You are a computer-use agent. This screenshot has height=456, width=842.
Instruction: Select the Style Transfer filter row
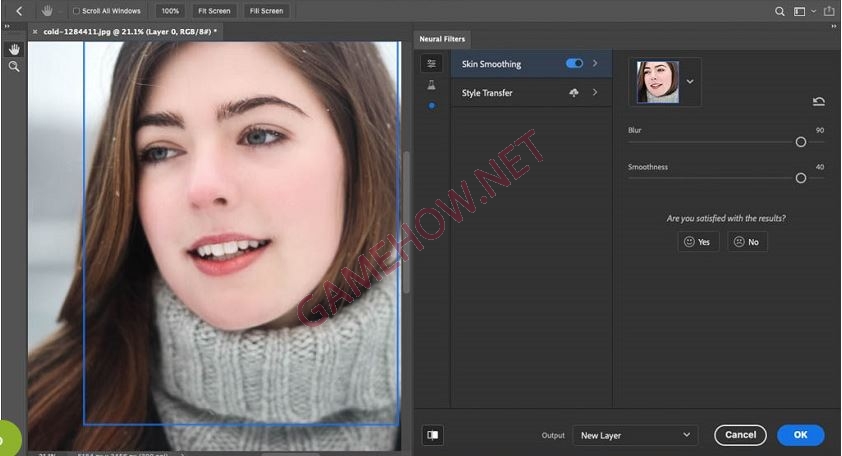pyautogui.click(x=531, y=92)
